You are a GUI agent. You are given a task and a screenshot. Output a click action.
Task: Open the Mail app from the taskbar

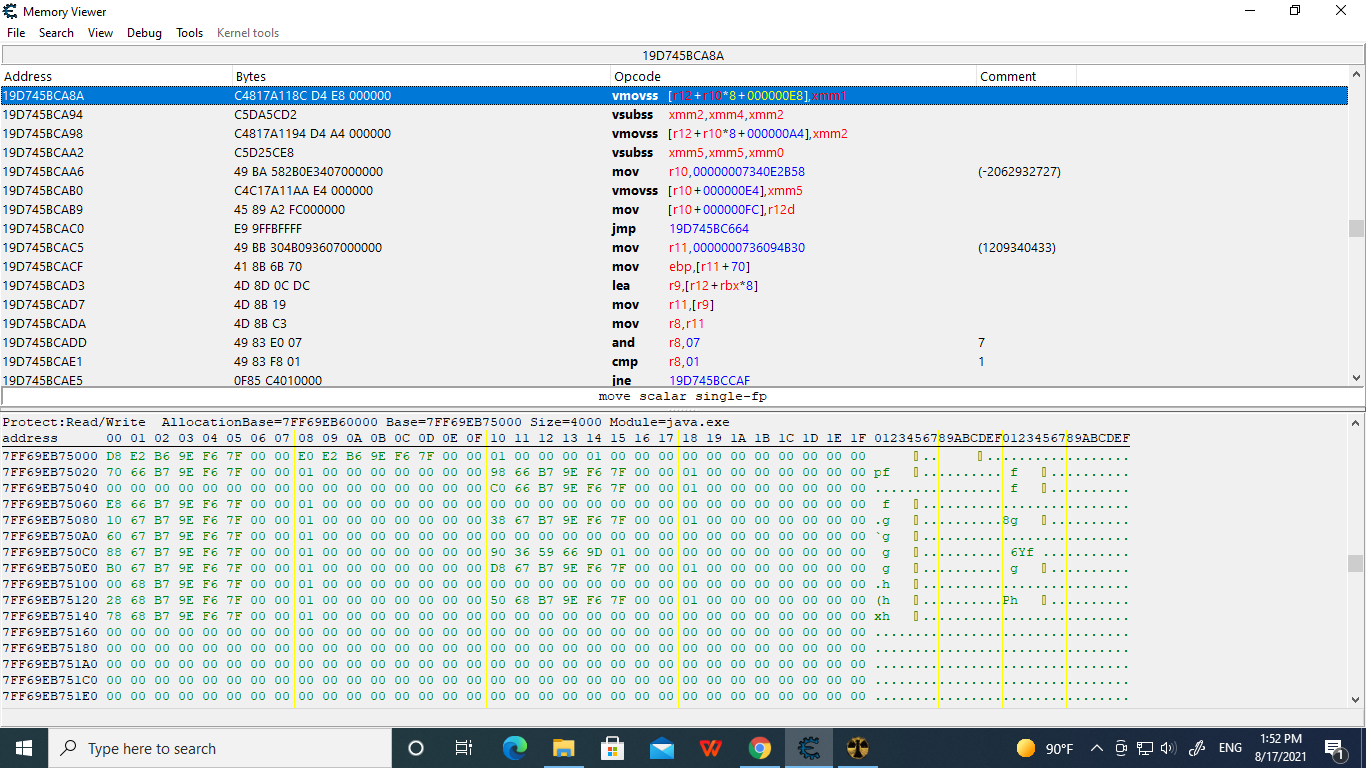pyautogui.click(x=661, y=747)
